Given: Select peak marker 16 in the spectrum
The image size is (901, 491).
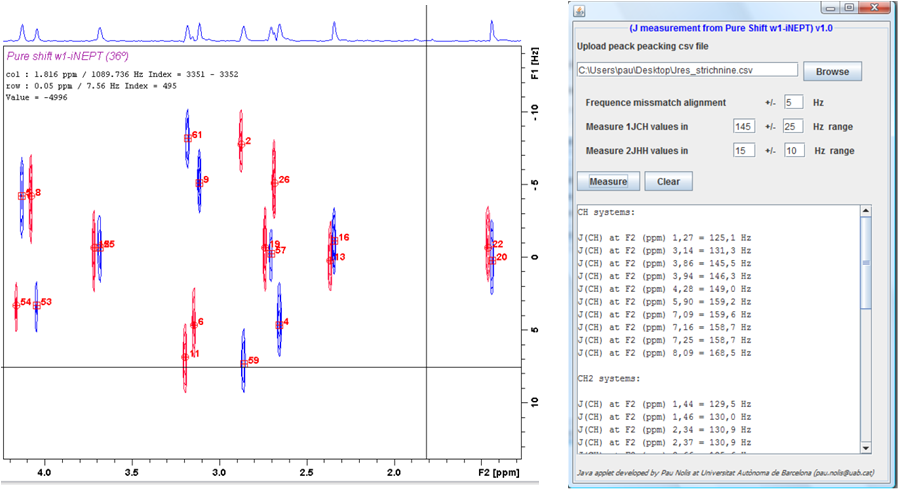Looking at the screenshot, I should coord(335,240).
